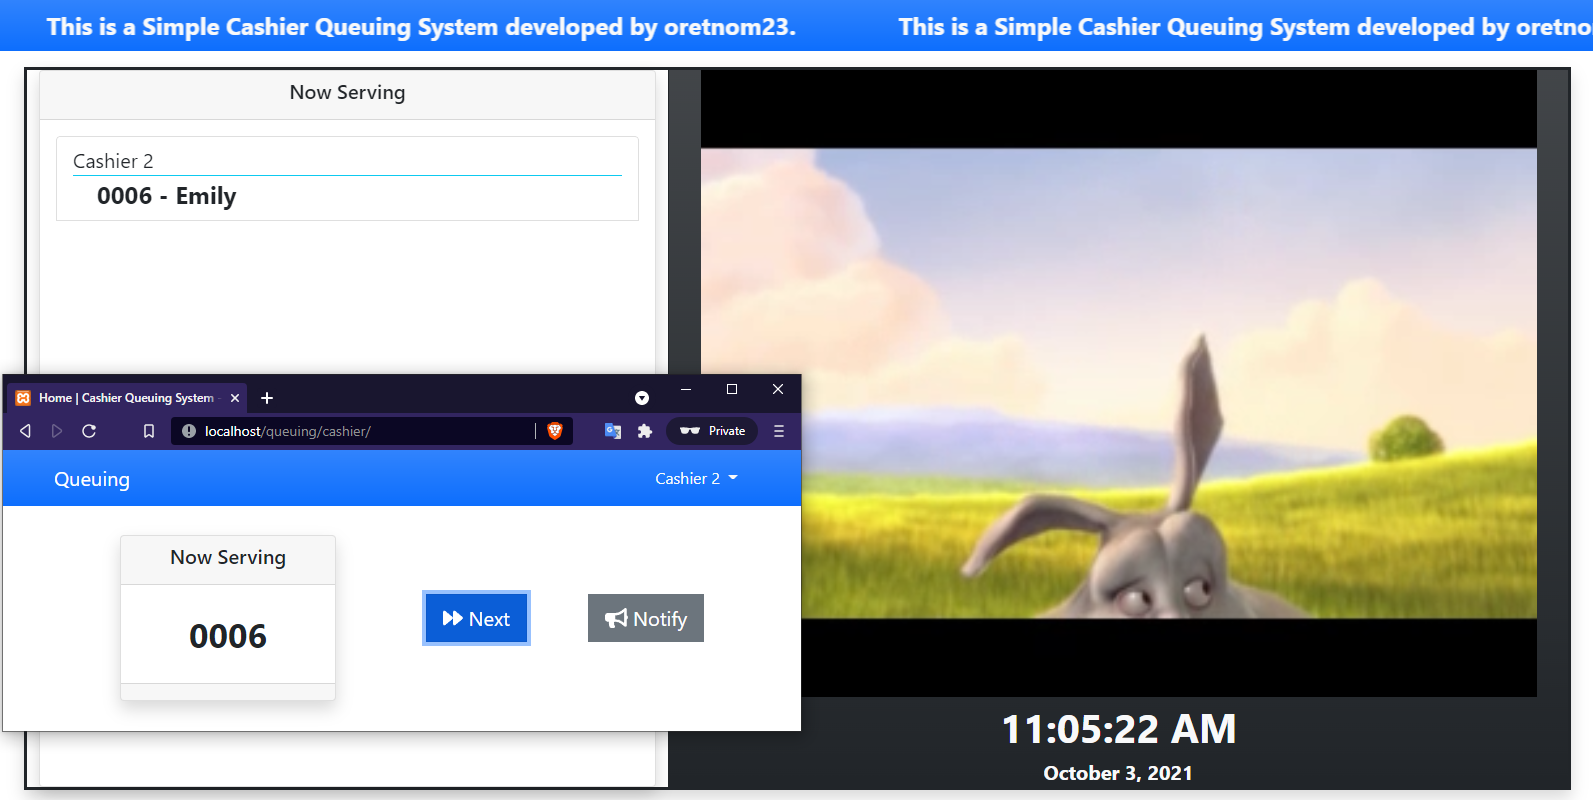
Task: Close the Cashier Queuing System tab
Action: [x=235, y=398]
